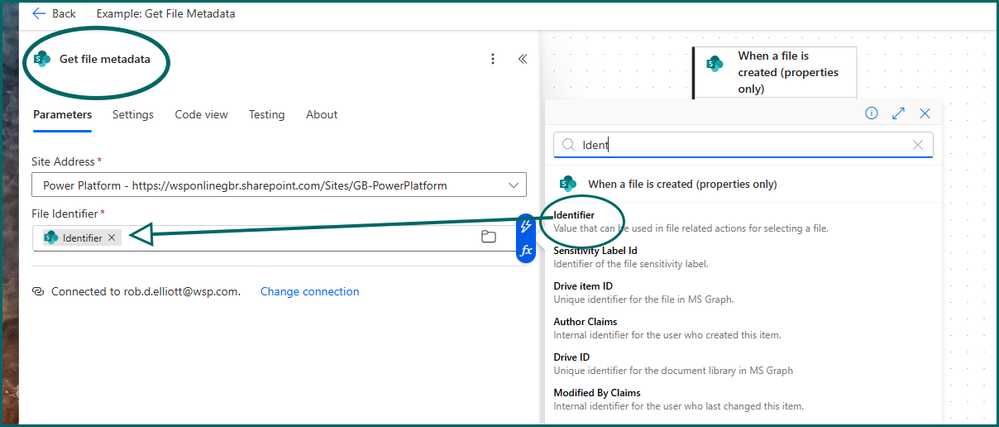Viewport: 999px width, 427px height.
Task: Click the Get file metadata title
Action: 105,59
